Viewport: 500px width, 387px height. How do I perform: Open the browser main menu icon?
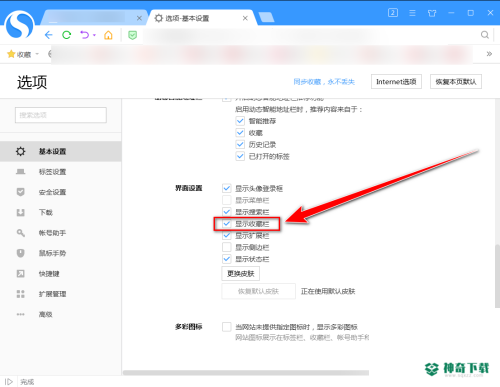pyautogui.click(x=412, y=13)
